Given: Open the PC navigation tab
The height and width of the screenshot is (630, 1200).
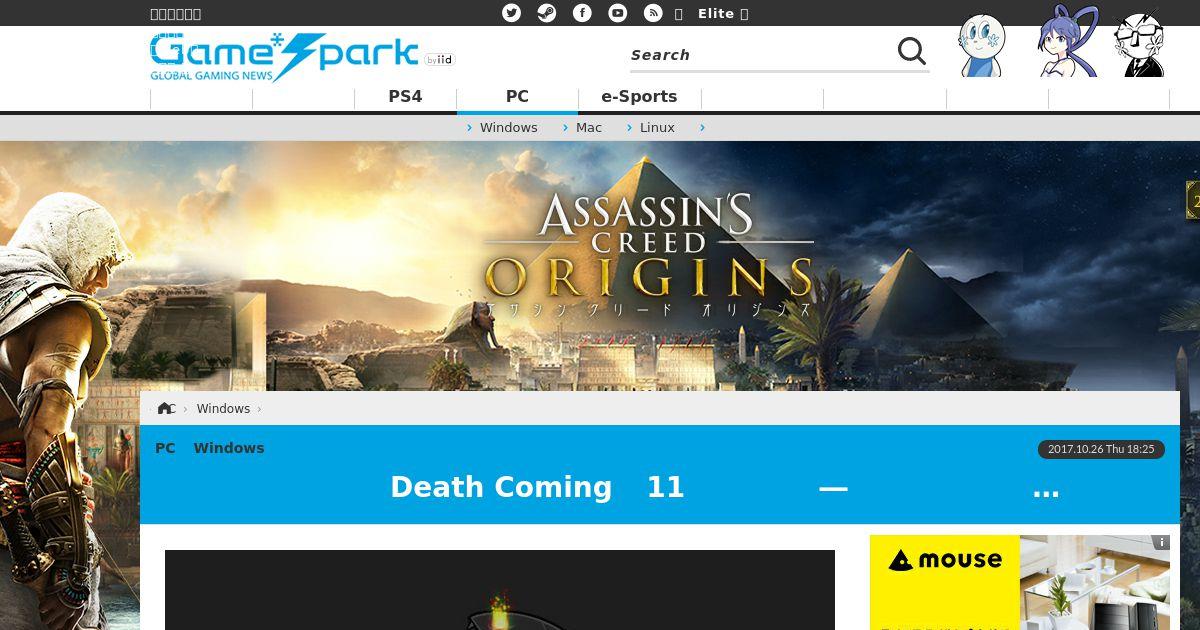Looking at the screenshot, I should point(517,97).
